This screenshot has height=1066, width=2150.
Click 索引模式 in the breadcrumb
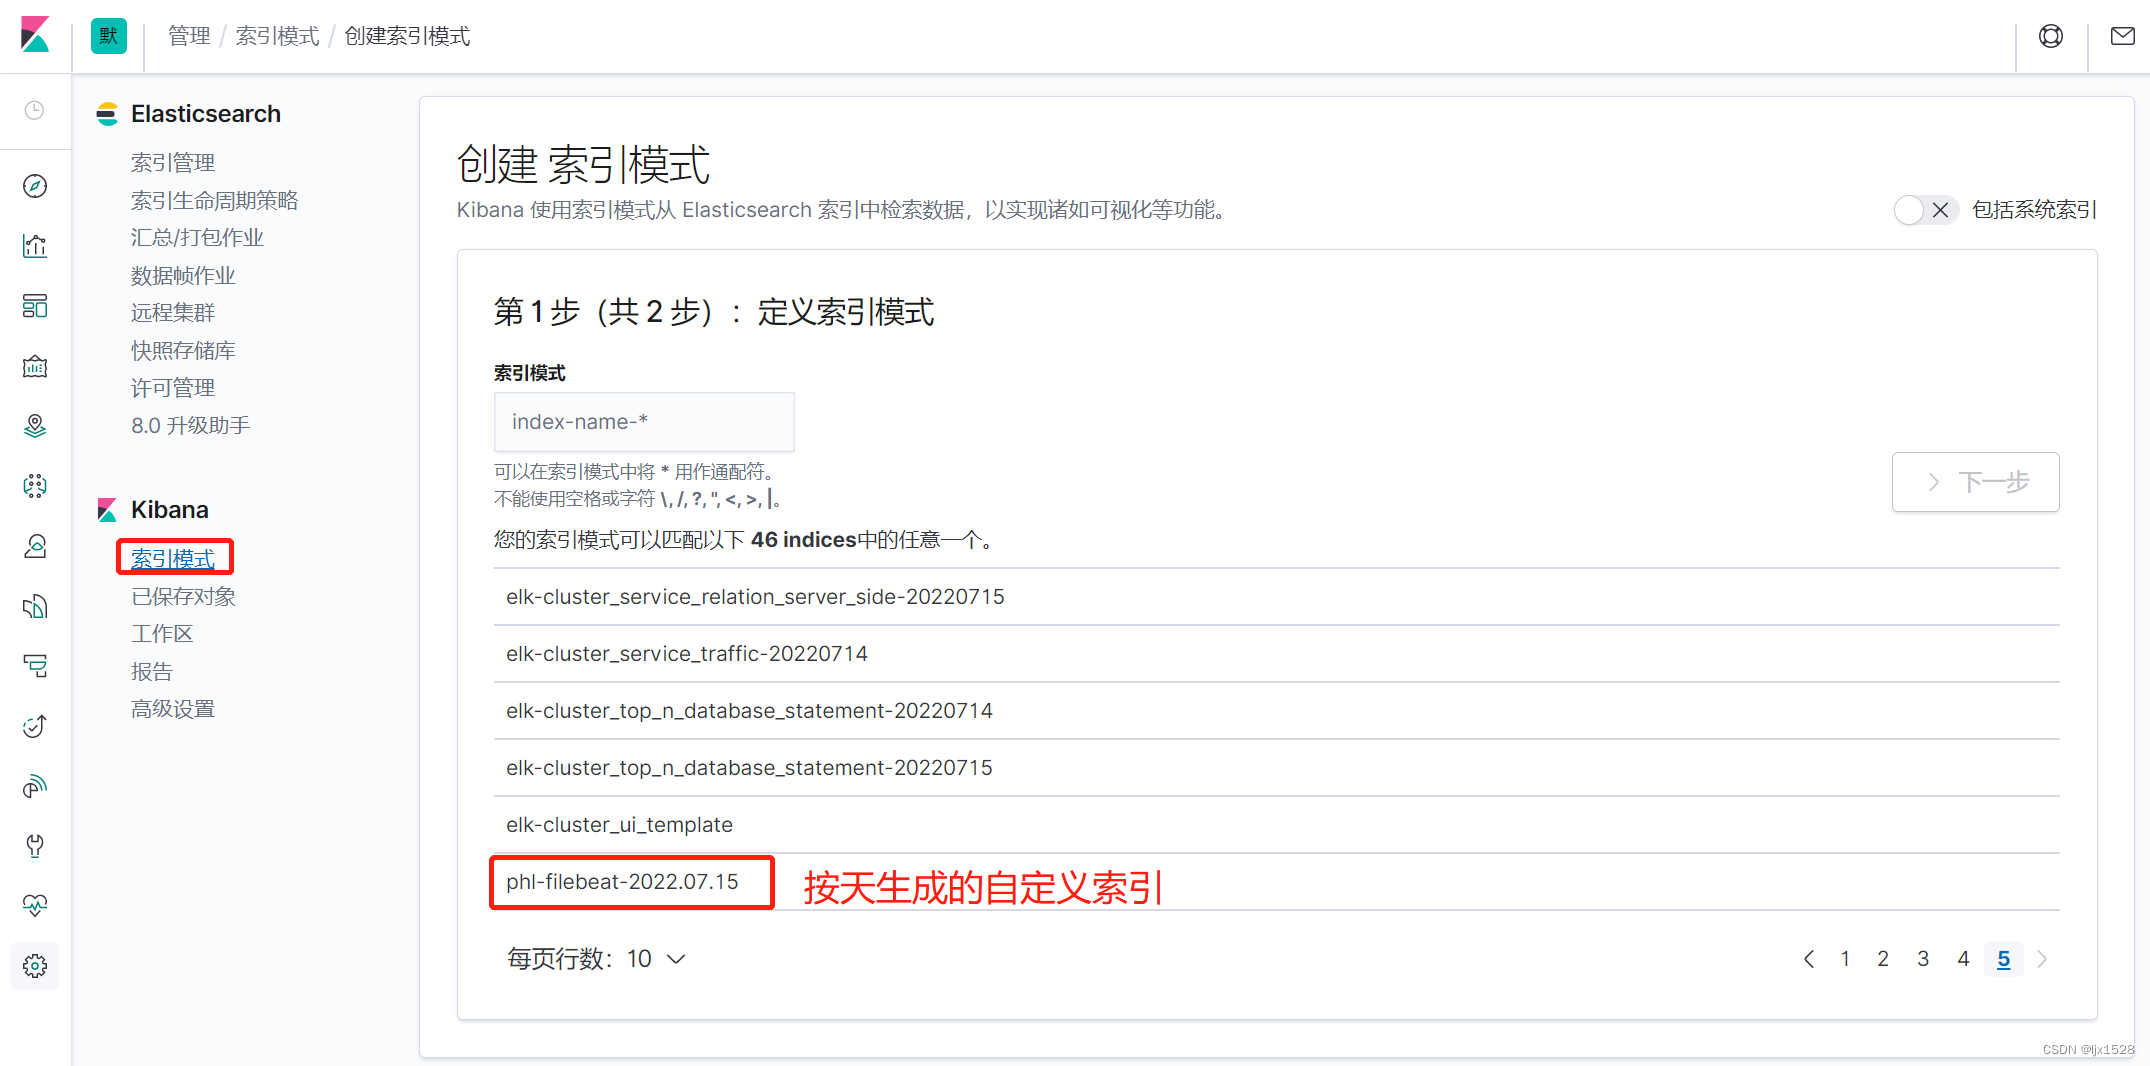[277, 36]
